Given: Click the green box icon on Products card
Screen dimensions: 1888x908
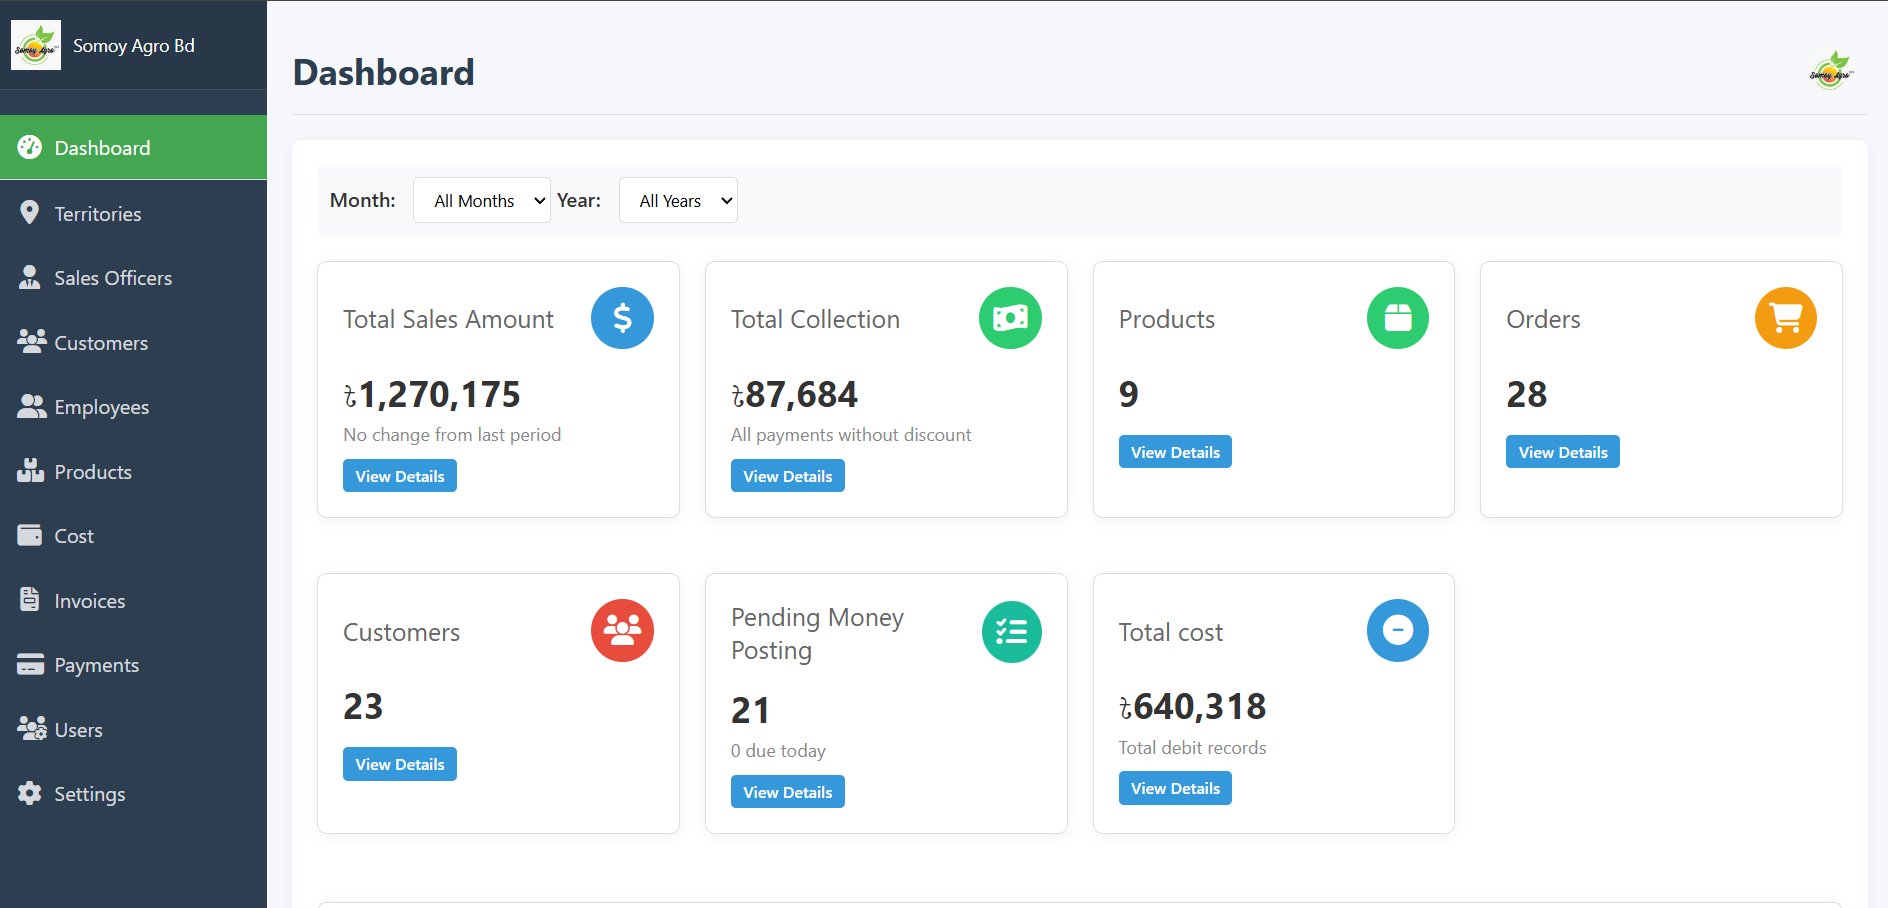Looking at the screenshot, I should click(x=1397, y=318).
